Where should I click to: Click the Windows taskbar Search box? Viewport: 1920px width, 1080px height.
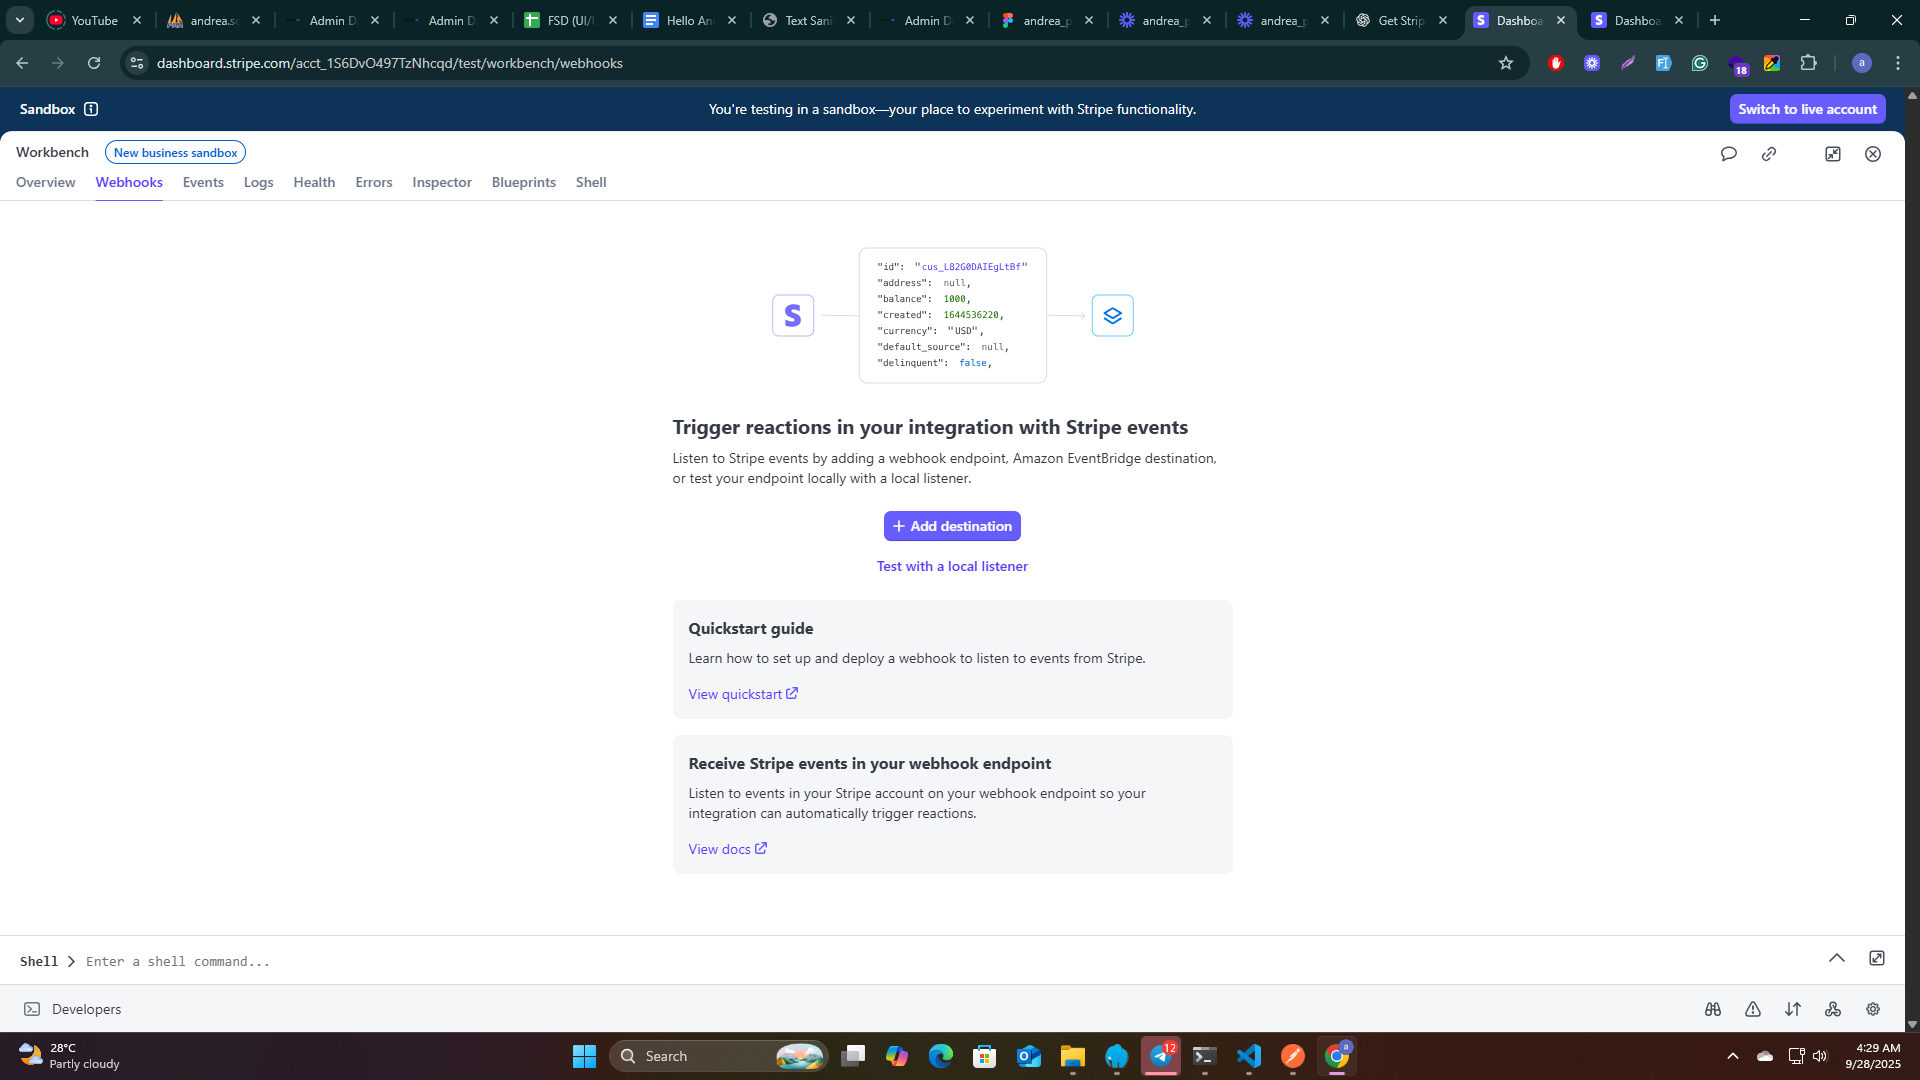(x=719, y=1056)
